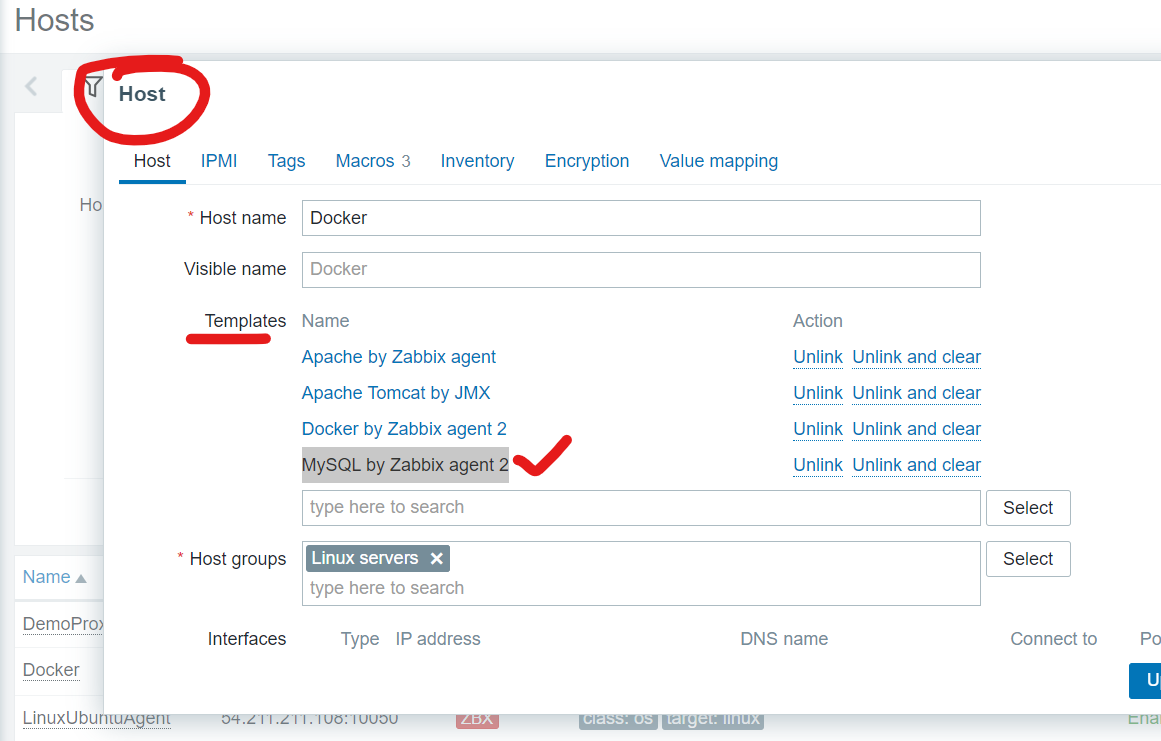
Task: Switch to the Encryption tab
Action: click(x=586, y=161)
